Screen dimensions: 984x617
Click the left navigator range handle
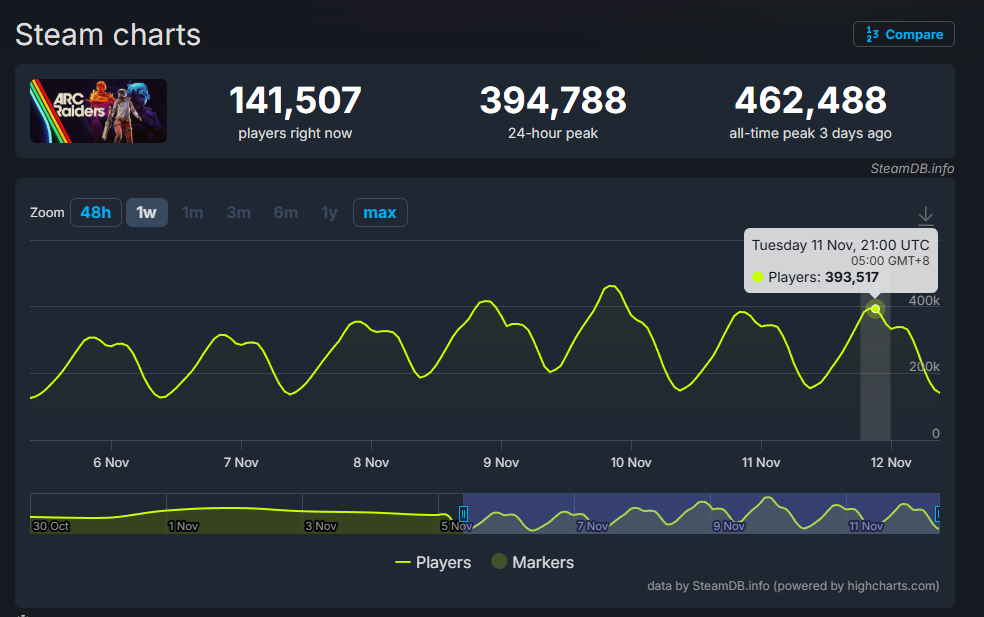[x=463, y=514]
